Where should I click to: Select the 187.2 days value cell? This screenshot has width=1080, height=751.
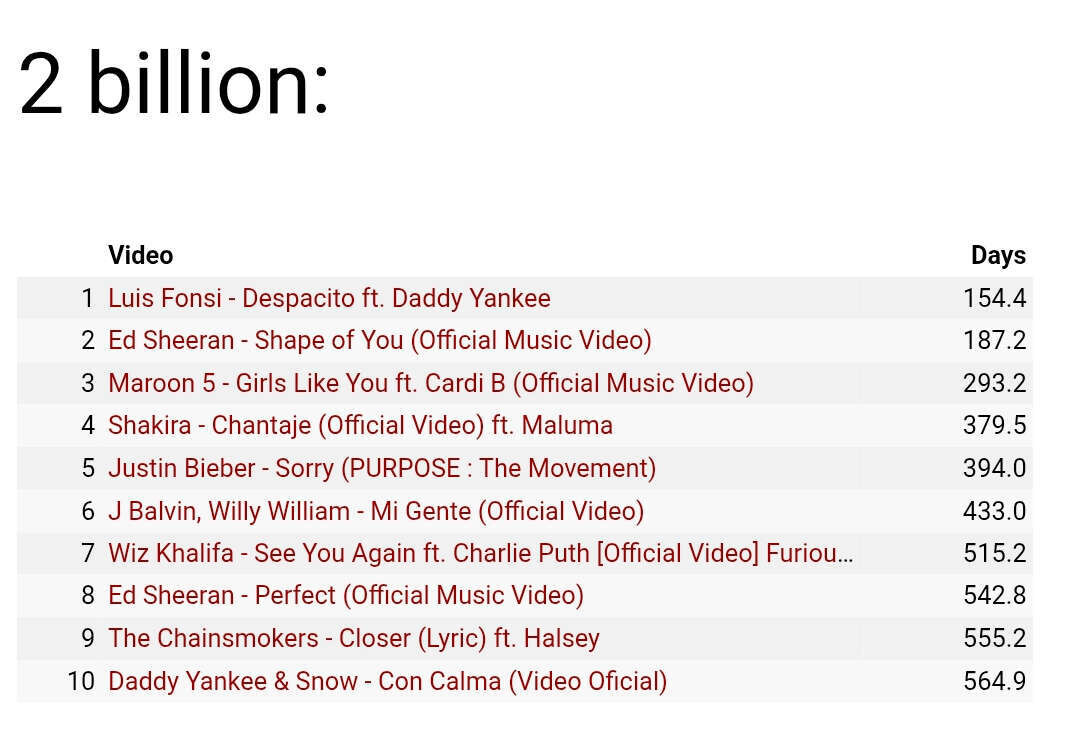coord(994,340)
